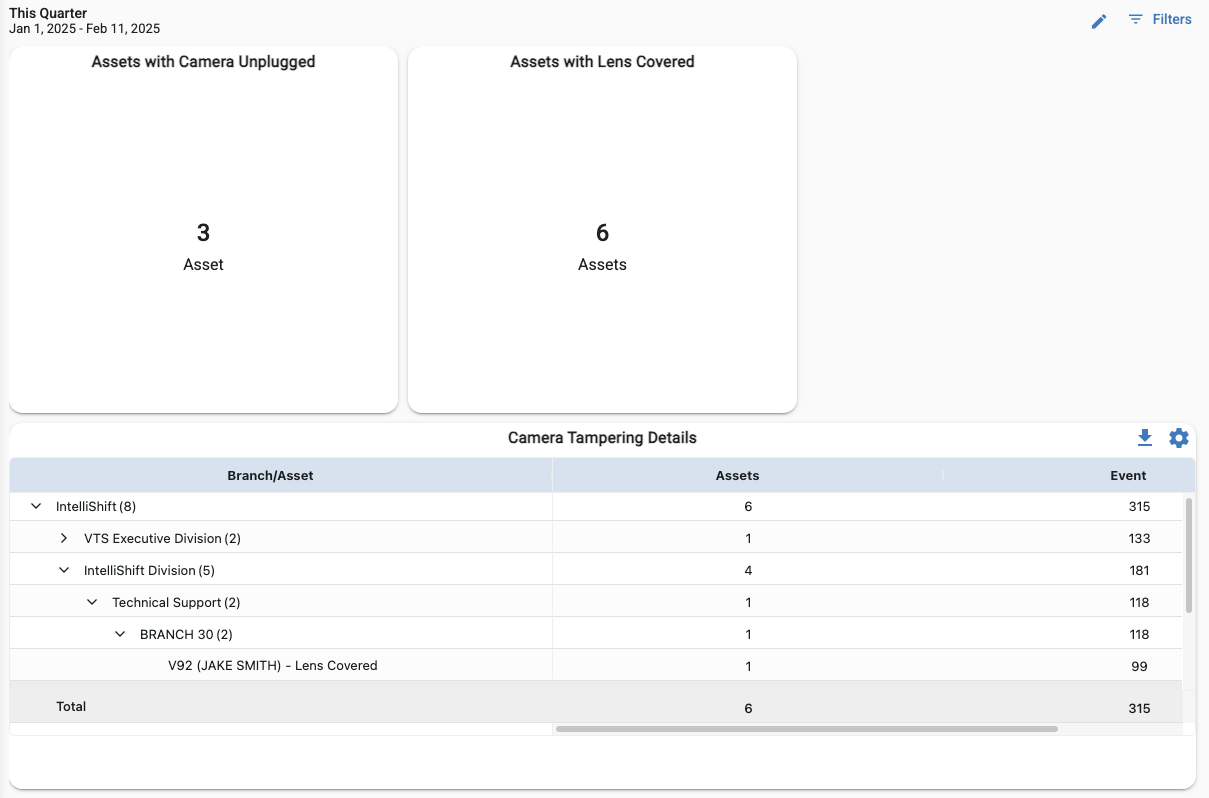Download the Camera Tampering Details table
Image resolution: width=1209 pixels, height=798 pixels.
[x=1145, y=438]
